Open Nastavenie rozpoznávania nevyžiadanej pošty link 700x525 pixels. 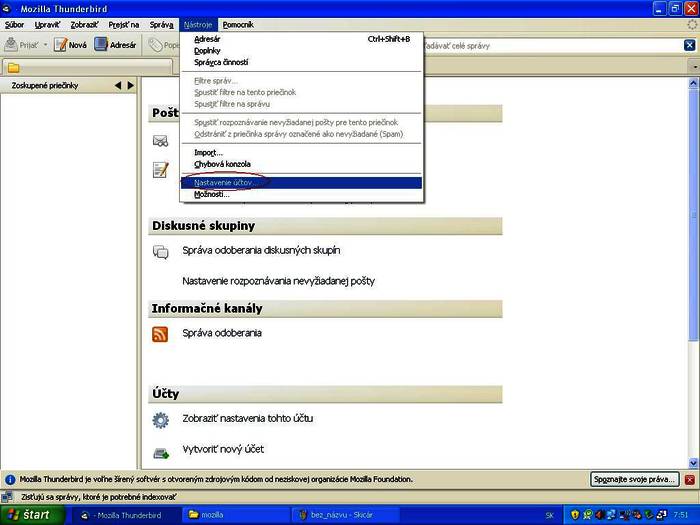(x=278, y=281)
